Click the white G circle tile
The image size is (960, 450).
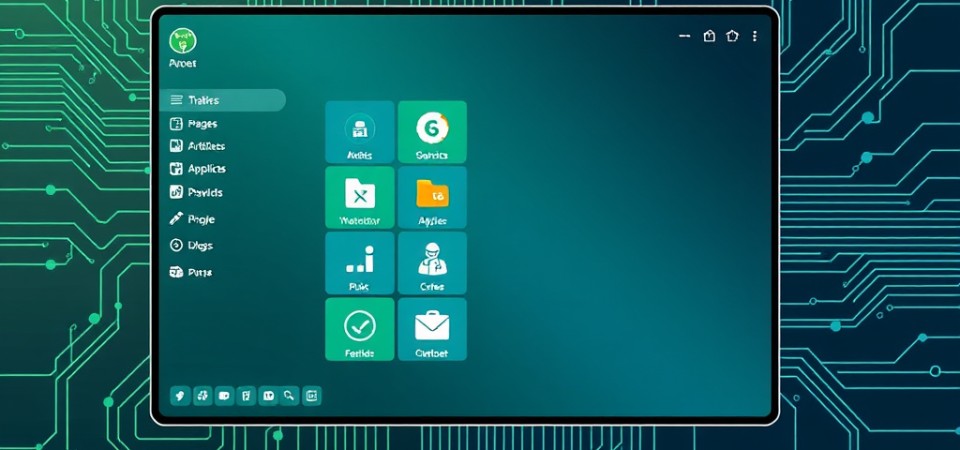coord(432,131)
